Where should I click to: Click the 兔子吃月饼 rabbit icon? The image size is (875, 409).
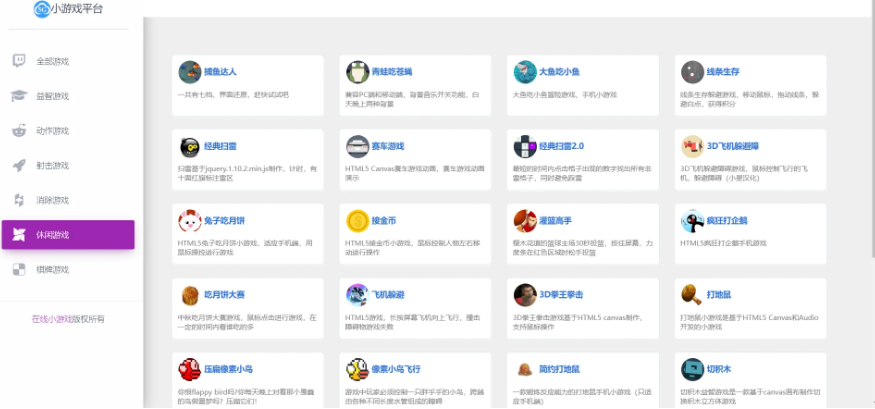pos(189,221)
